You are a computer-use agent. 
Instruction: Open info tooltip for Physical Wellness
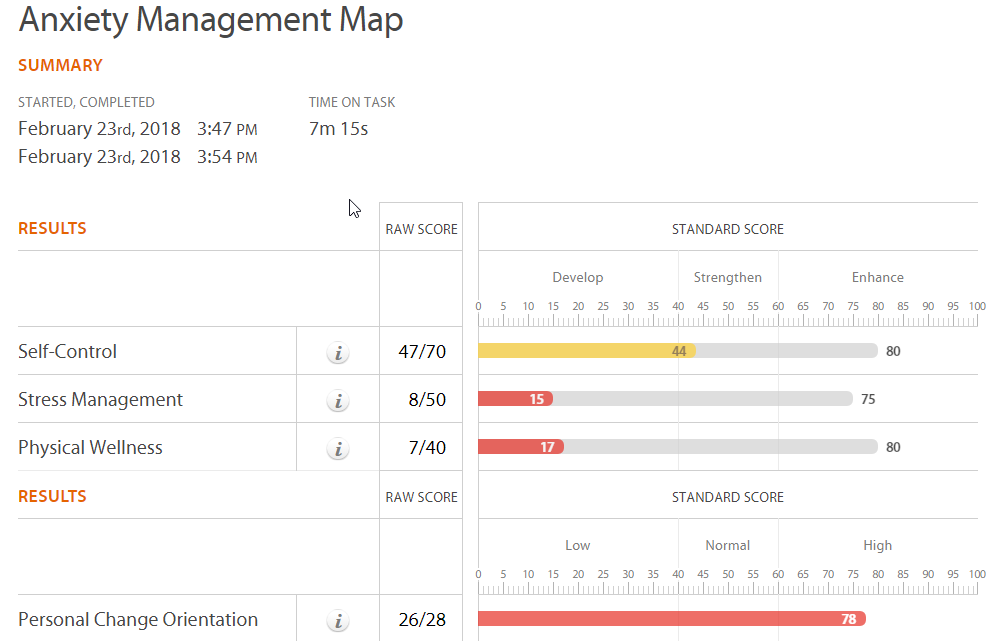click(338, 448)
